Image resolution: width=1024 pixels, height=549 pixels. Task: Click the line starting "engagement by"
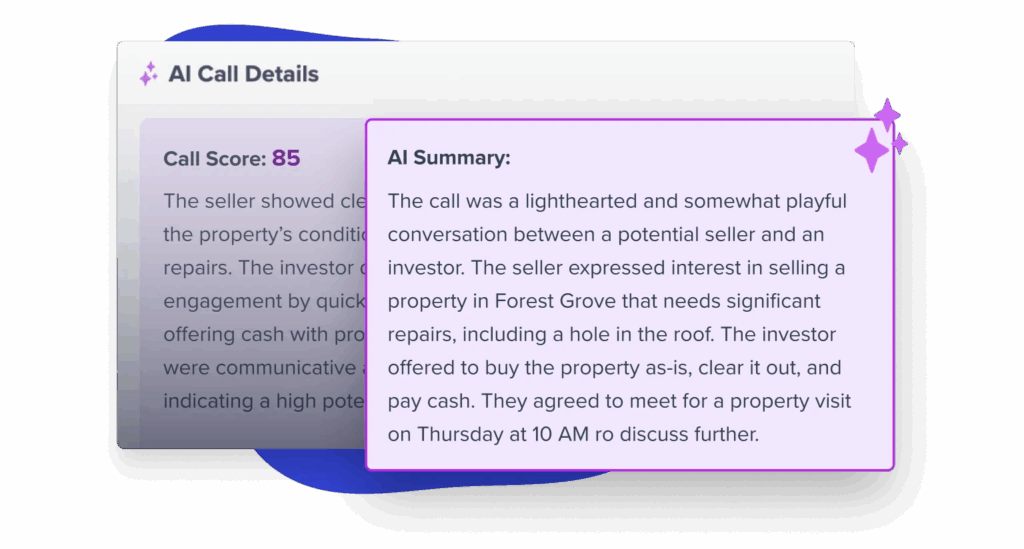(x=262, y=301)
